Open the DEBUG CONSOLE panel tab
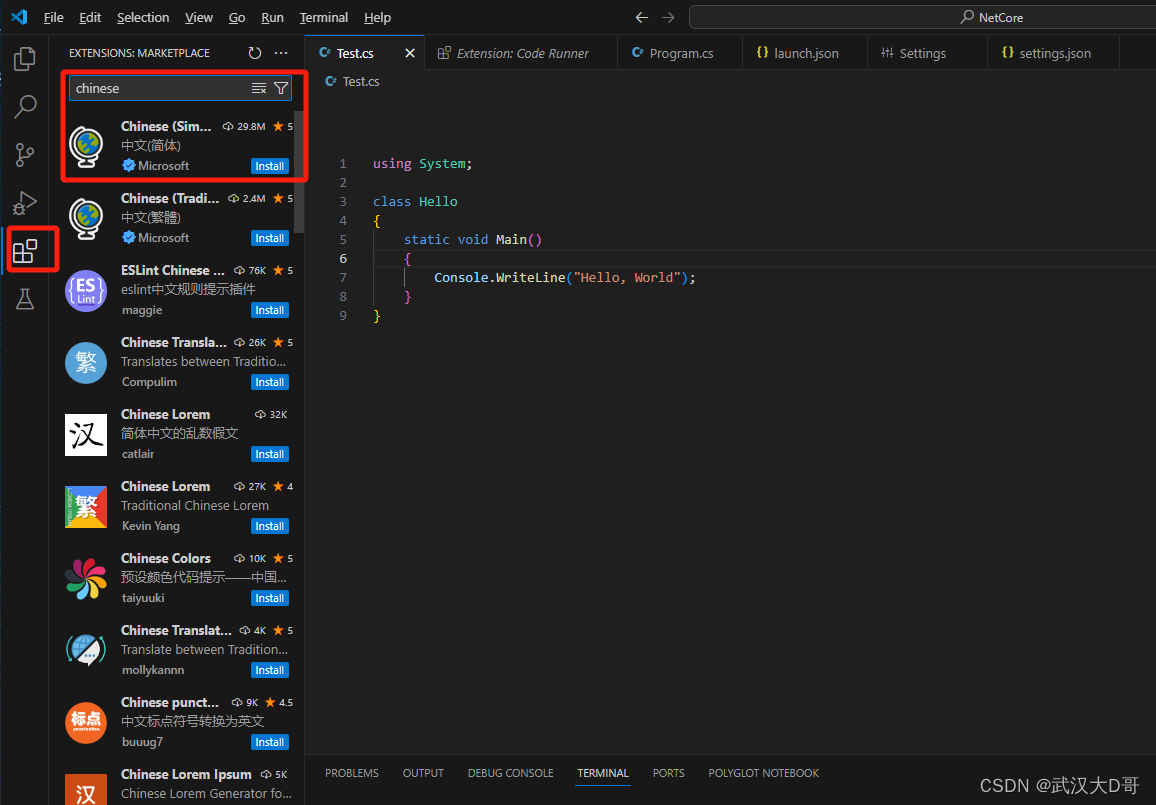The height and width of the screenshot is (805, 1156). point(510,773)
